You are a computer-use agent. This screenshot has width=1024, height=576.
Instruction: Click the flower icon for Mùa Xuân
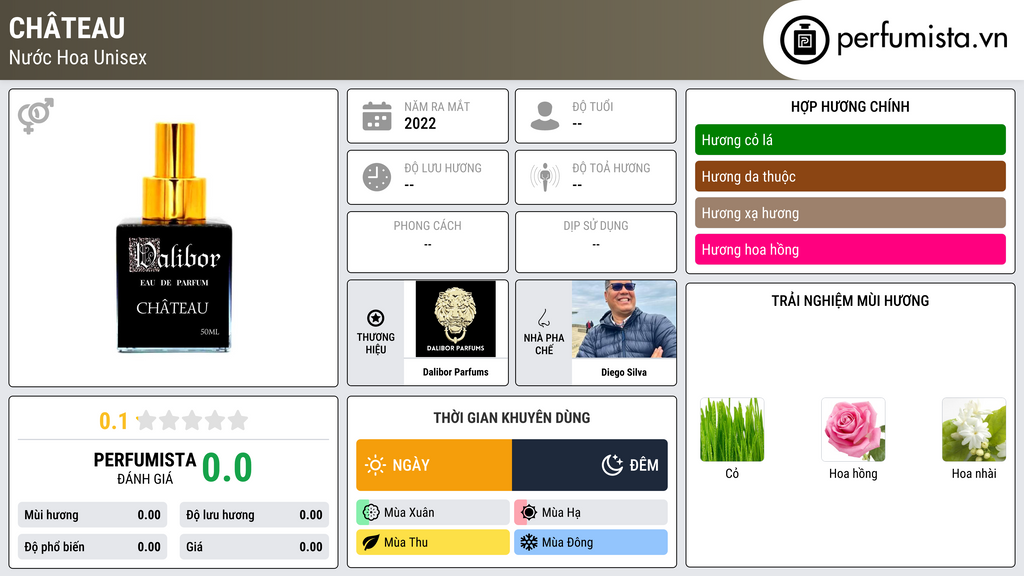click(x=371, y=513)
